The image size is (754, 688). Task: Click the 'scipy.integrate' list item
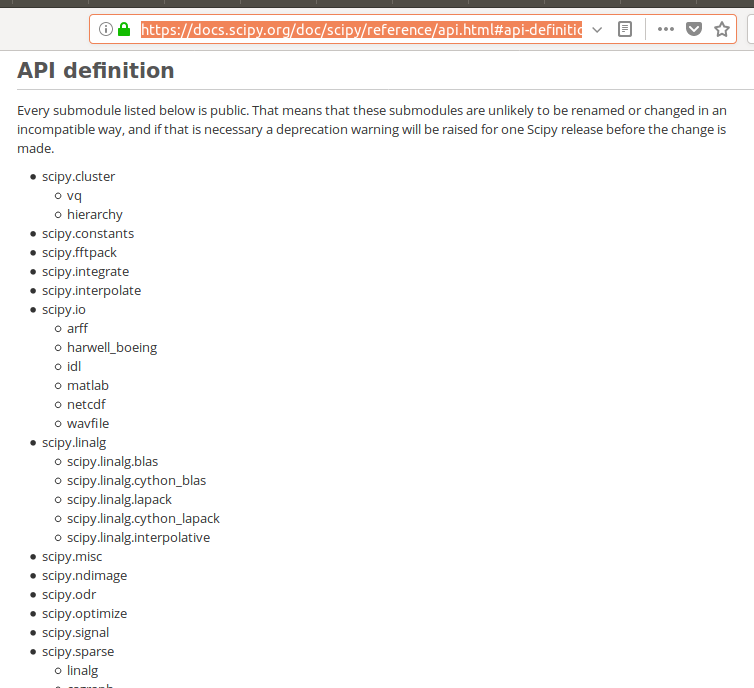pos(86,272)
